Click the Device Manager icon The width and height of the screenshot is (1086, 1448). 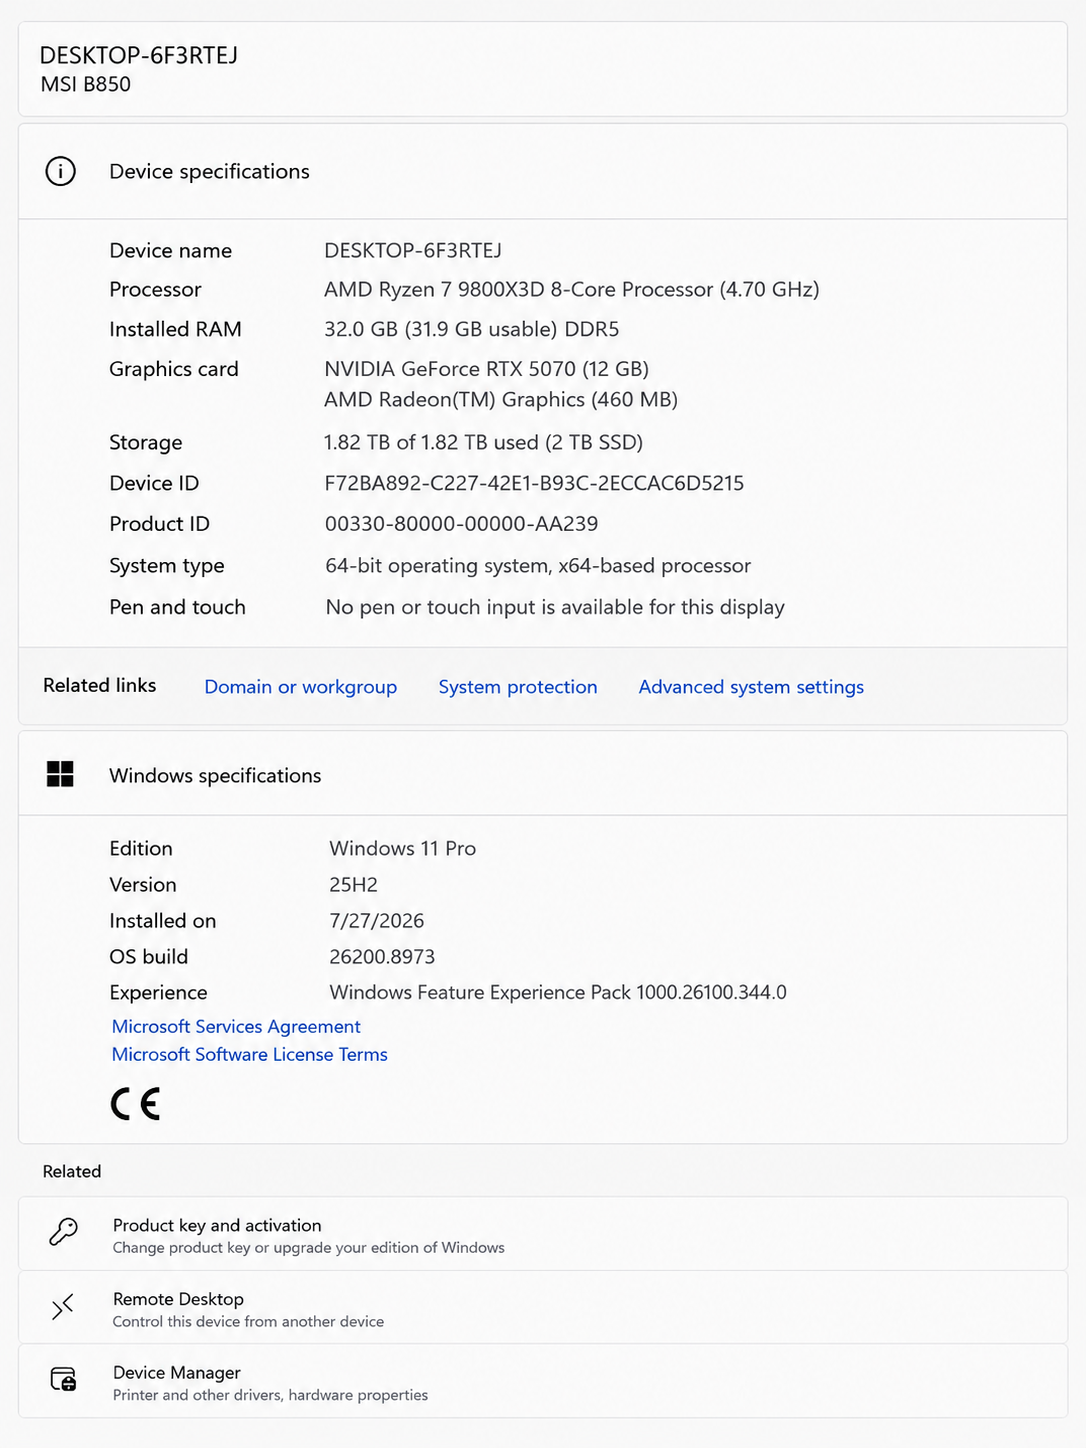click(x=63, y=1380)
